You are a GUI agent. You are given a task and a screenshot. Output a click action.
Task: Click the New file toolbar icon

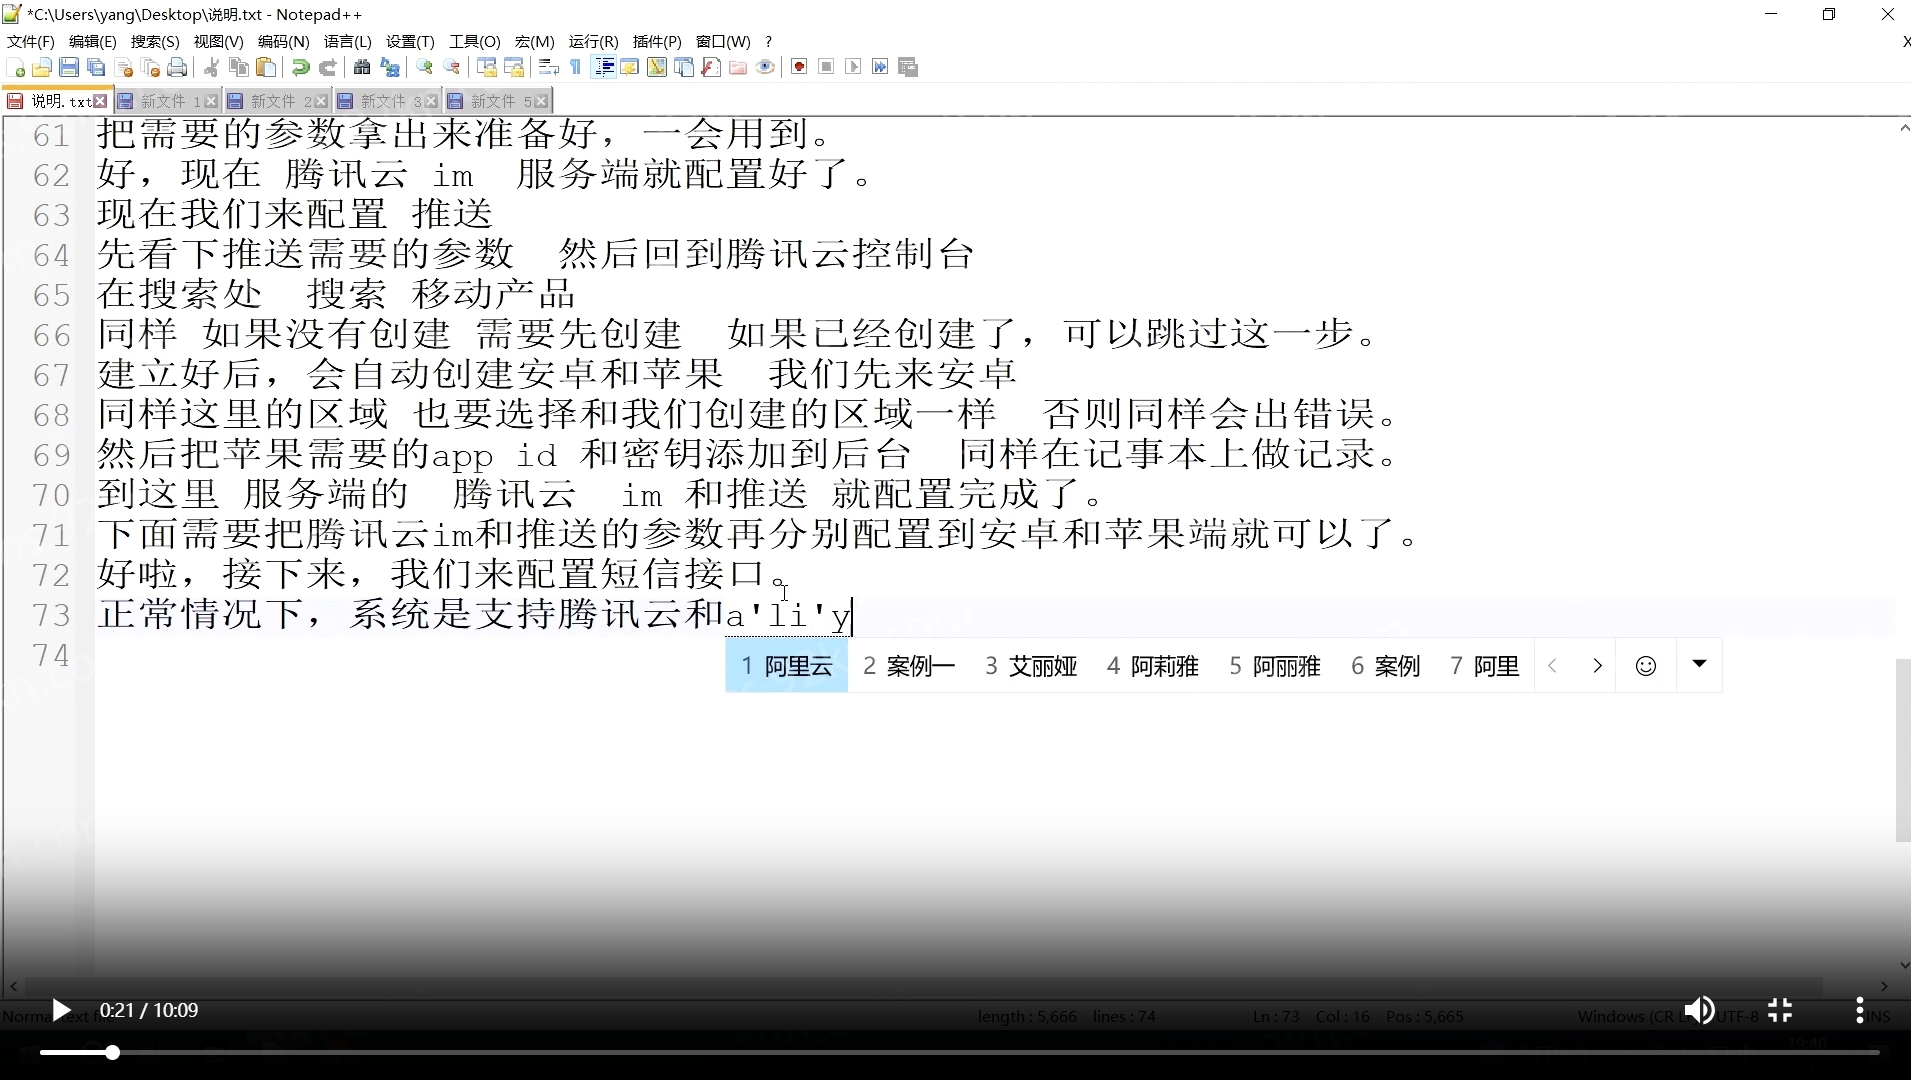16,67
